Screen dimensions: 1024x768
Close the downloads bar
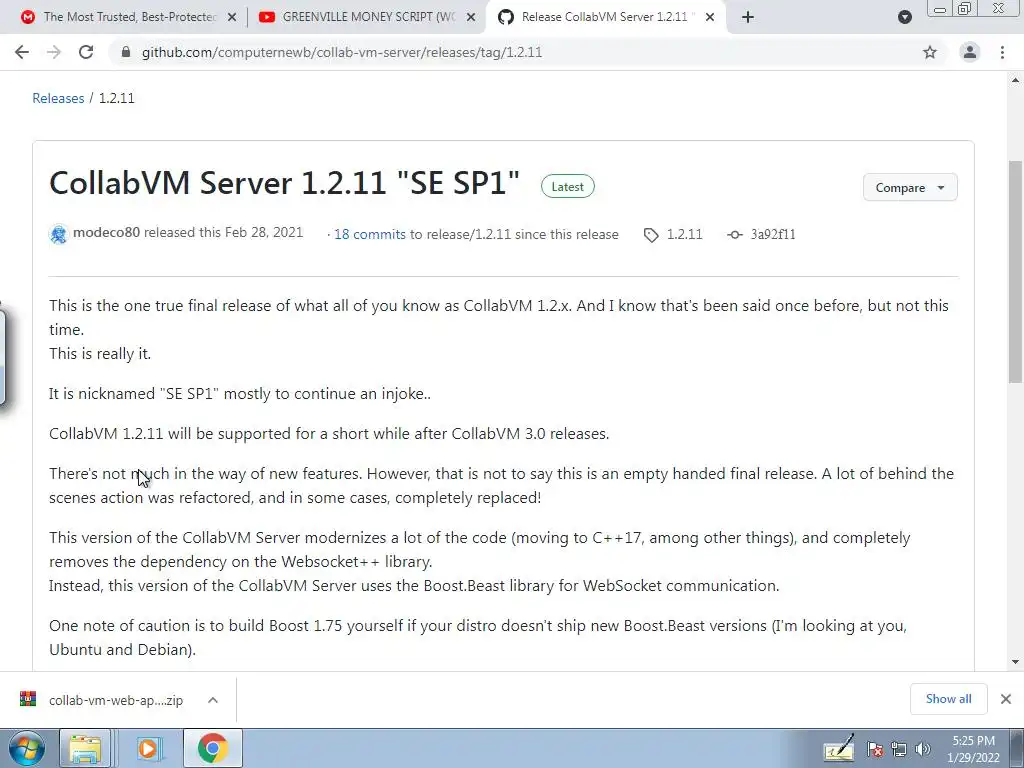[1006, 699]
